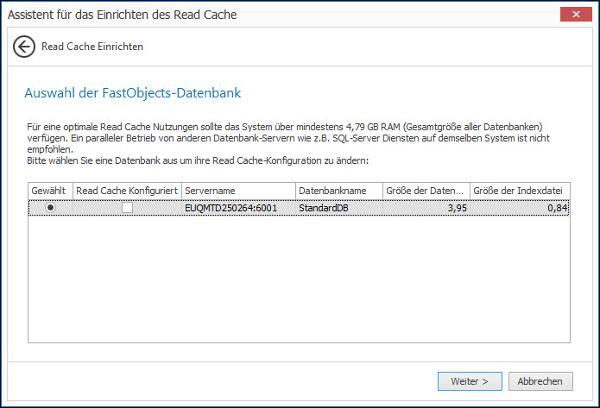600x408 pixels.
Task: Sort by the Datenbankname column header
Action: coord(339,191)
